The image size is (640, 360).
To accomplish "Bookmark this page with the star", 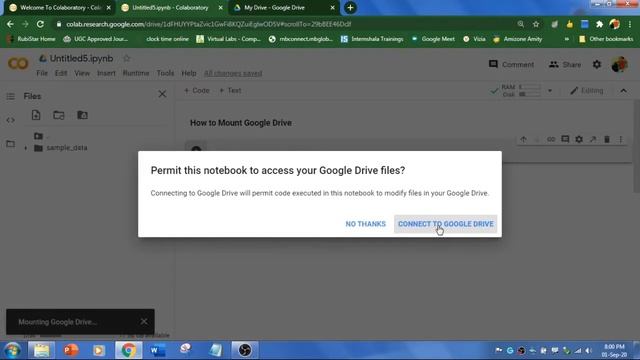I will point(536,24).
